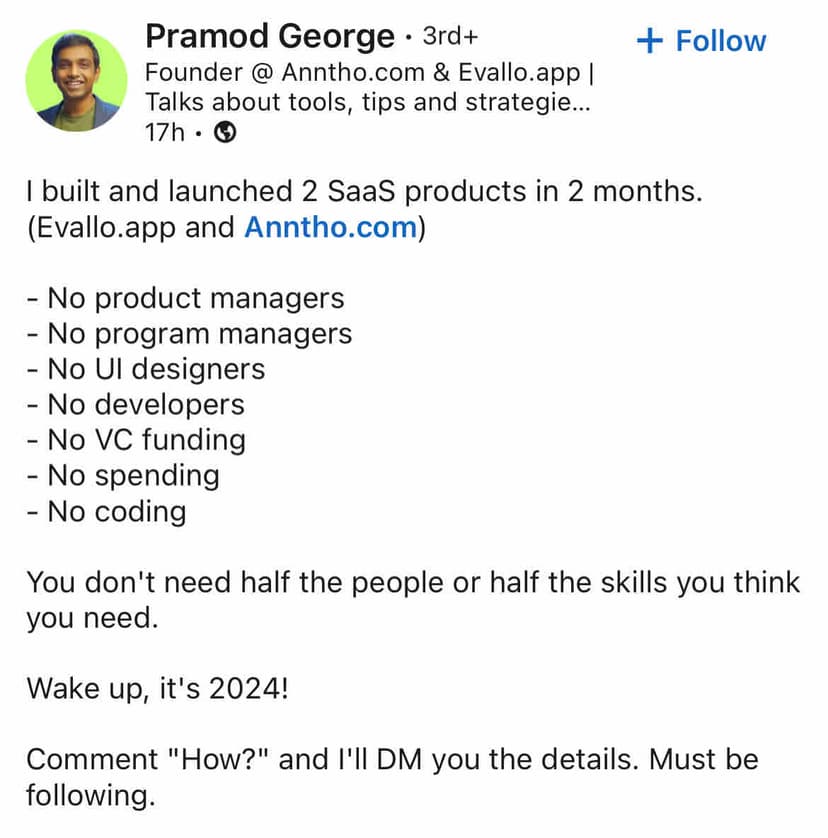Click the "No developers" bullet line
Image resolution: width=828 pixels, height=838 pixels.
135,404
